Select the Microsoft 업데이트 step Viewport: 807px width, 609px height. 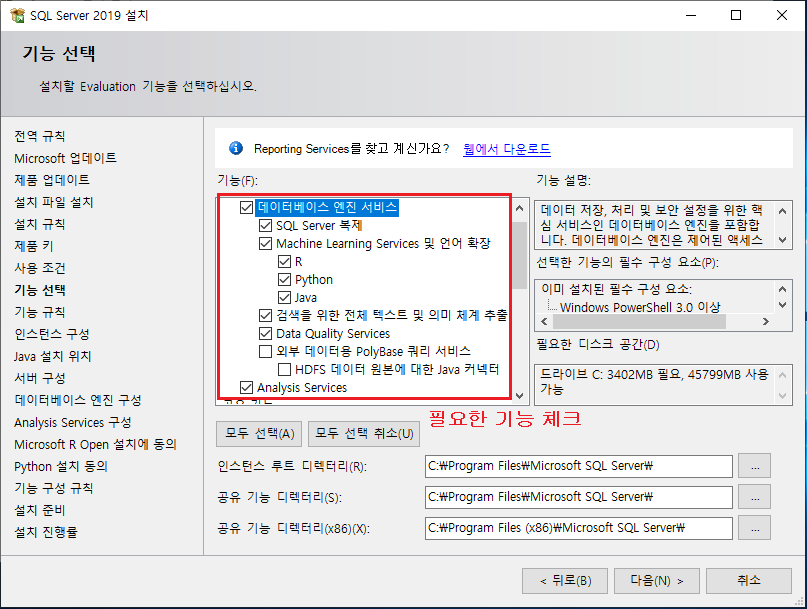[x=65, y=159]
